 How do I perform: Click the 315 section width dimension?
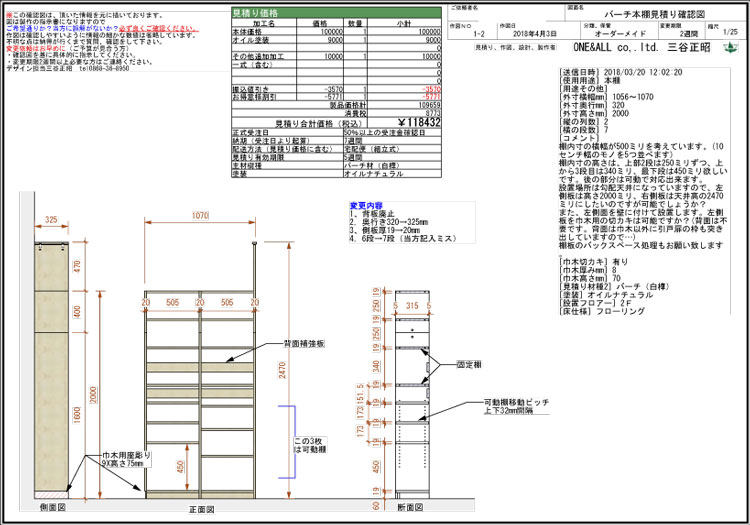[x=412, y=305]
